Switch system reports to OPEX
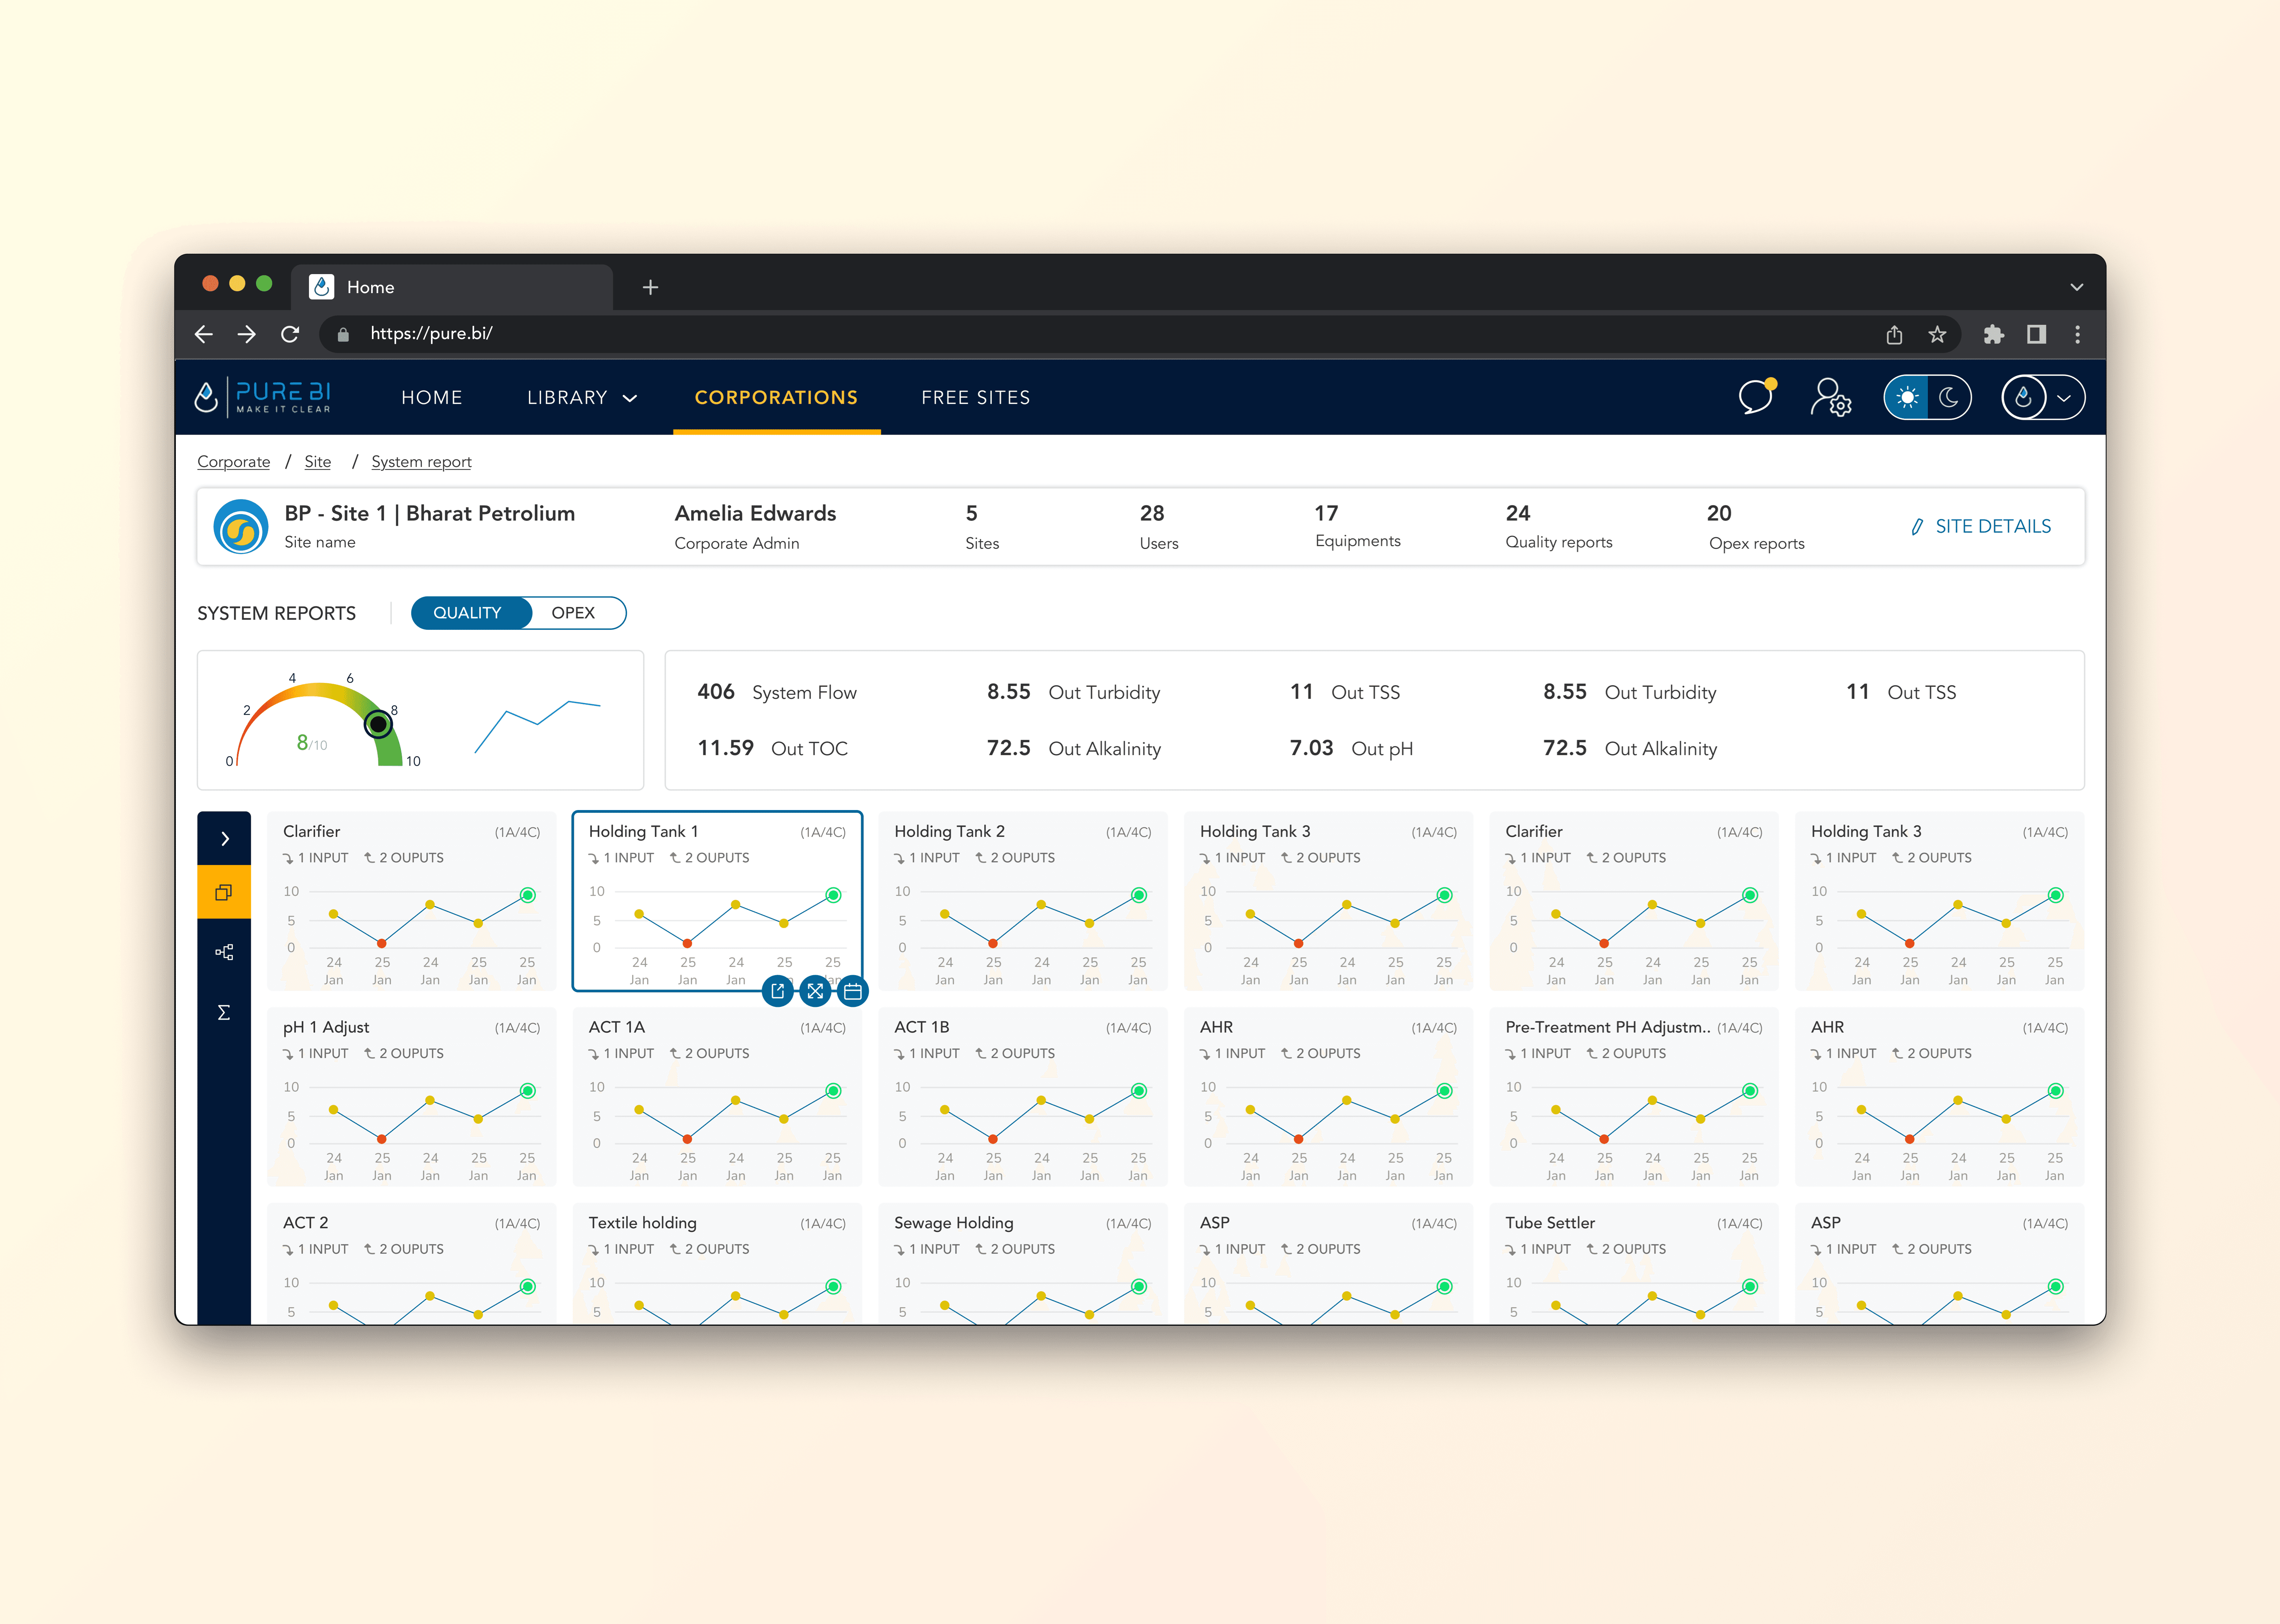Viewport: 2280px width, 1624px height. tap(573, 613)
